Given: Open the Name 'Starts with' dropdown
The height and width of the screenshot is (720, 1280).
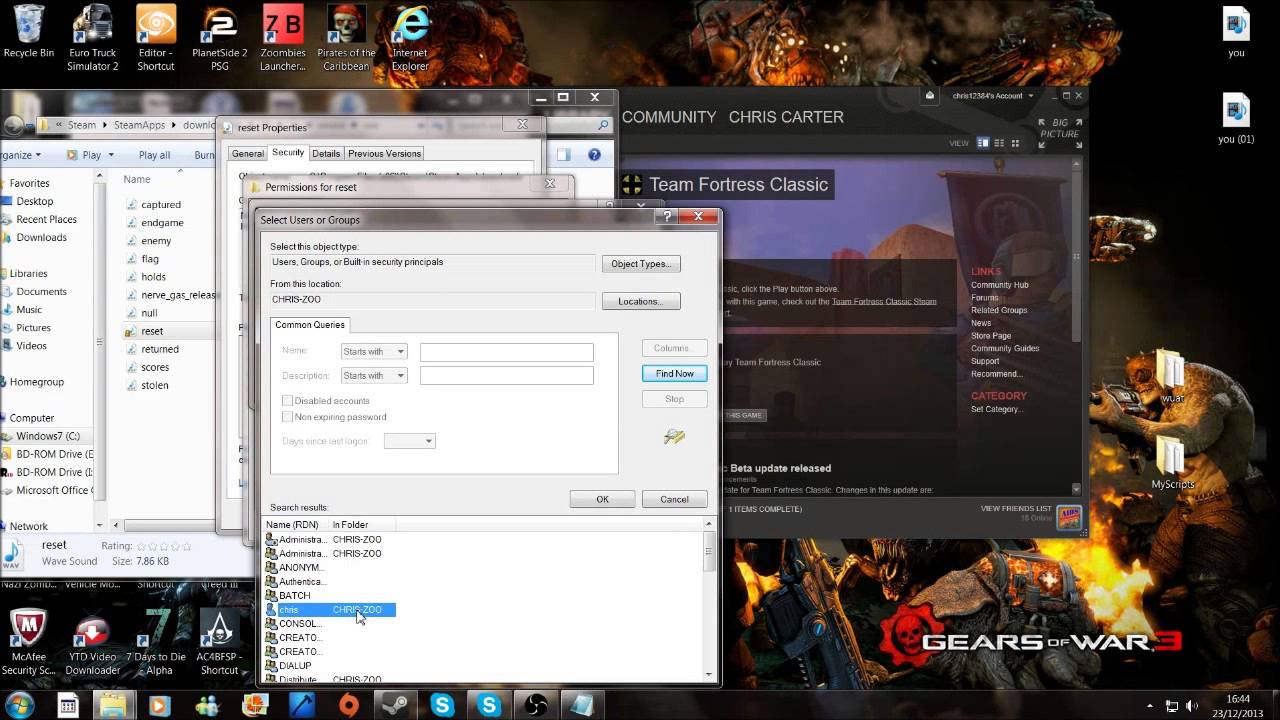Looking at the screenshot, I should coord(373,351).
